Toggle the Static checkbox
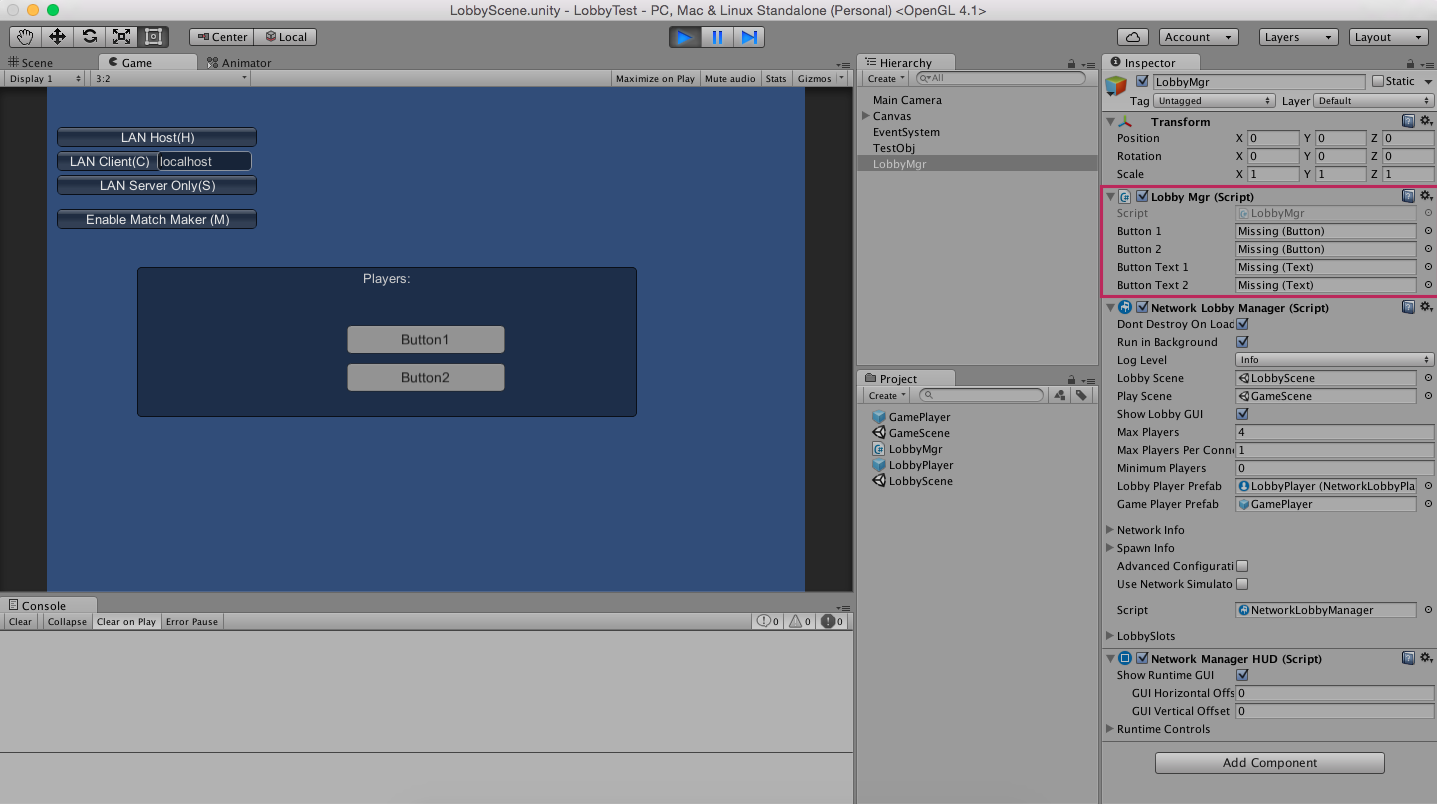The width and height of the screenshot is (1437, 804). coord(1378,81)
